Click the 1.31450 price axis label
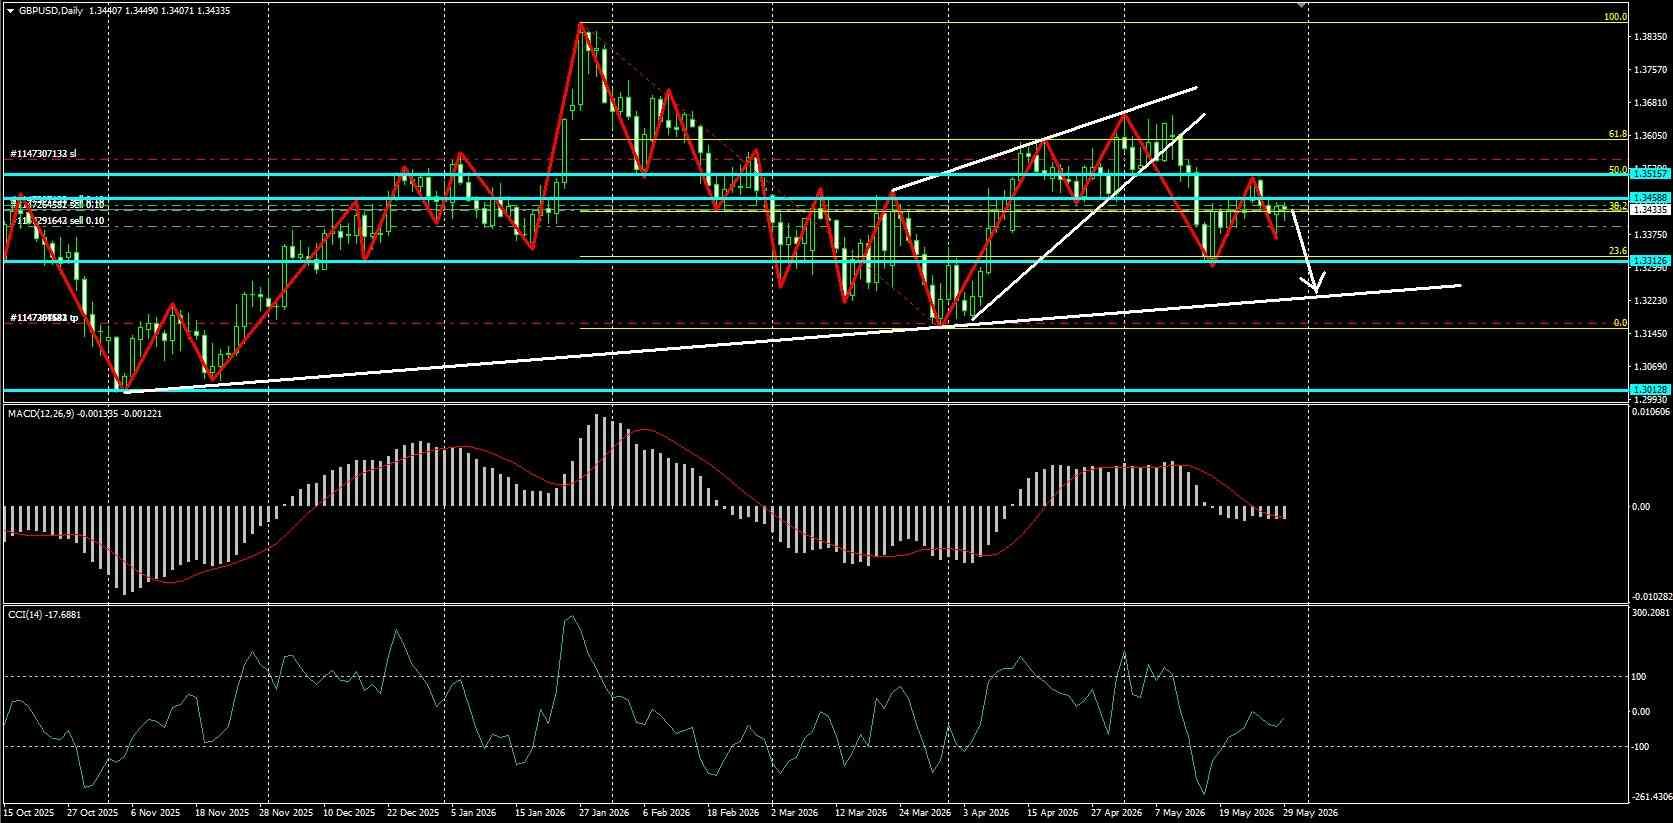The height and width of the screenshot is (823, 1673). click(1650, 333)
